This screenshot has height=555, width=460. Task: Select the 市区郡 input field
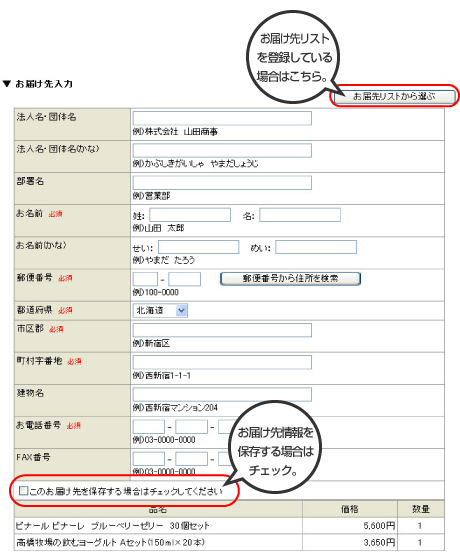pos(222,330)
